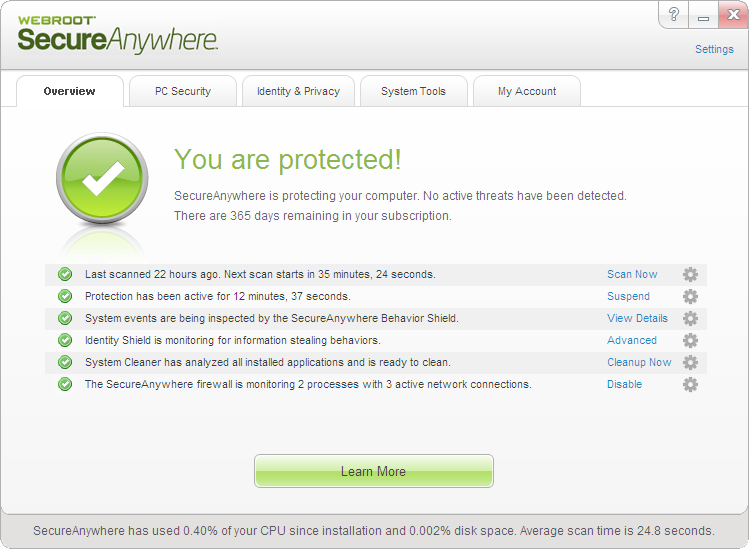749x549 pixels.
Task: Open firewall gear settings beside Disable
Action: [690, 384]
